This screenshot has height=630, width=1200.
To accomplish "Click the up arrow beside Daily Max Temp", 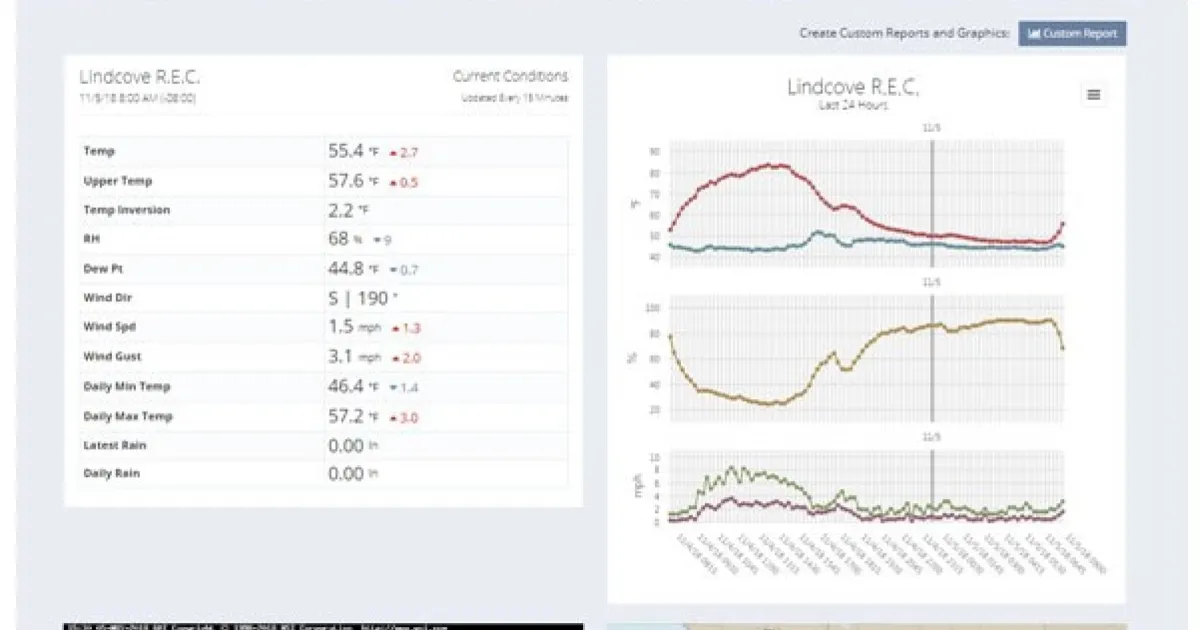I will coord(394,418).
